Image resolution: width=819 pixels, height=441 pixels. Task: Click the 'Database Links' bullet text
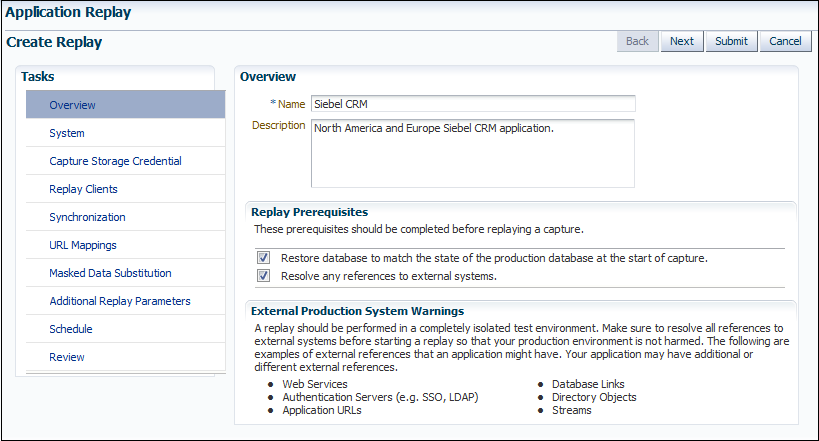[x=588, y=384]
